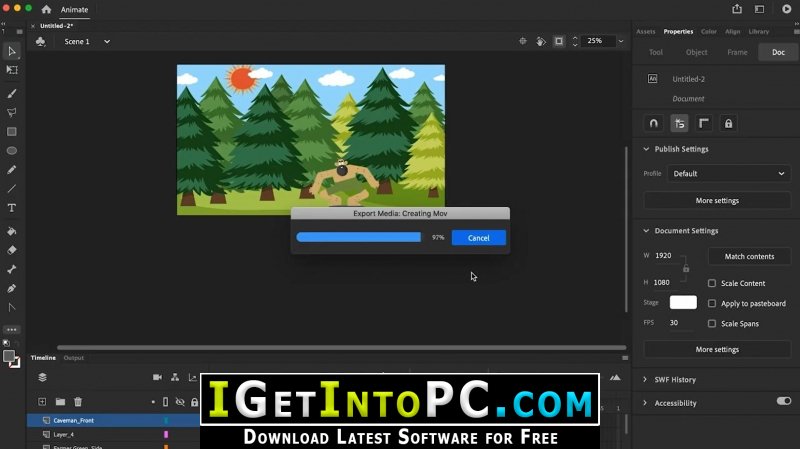Image resolution: width=800 pixels, height=449 pixels.
Task: Switch to the Object properties tab
Action: (x=696, y=52)
